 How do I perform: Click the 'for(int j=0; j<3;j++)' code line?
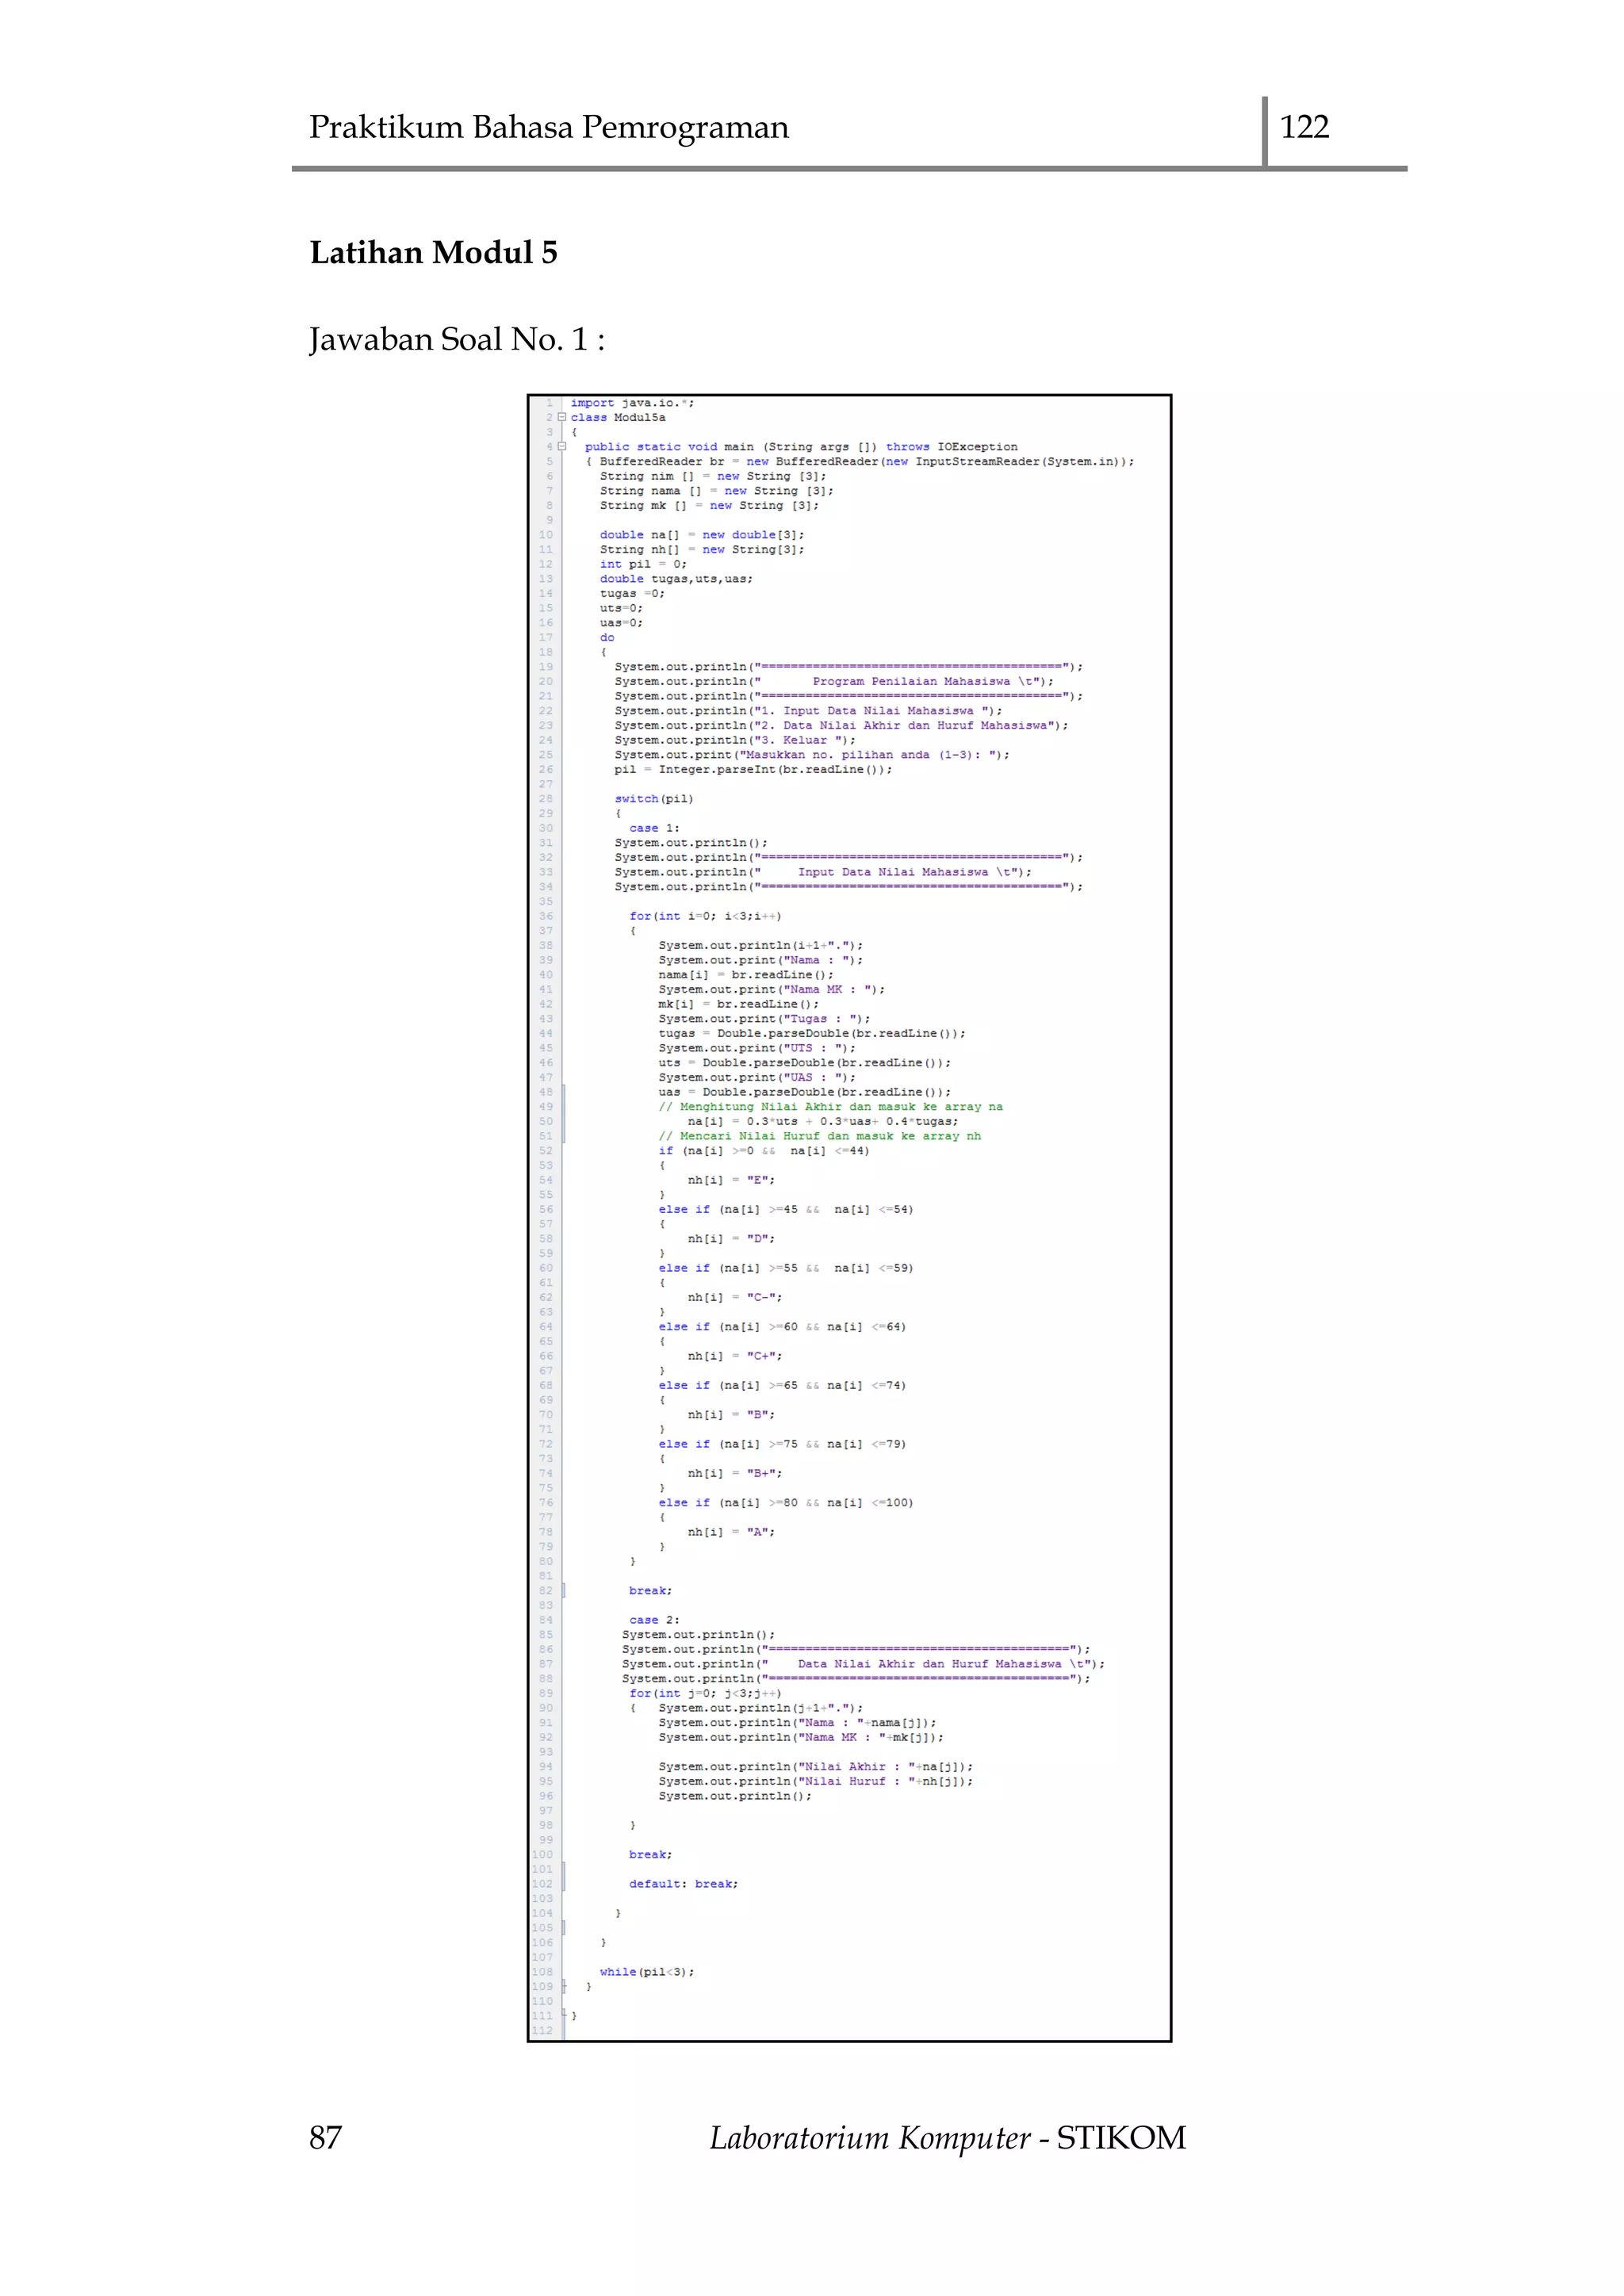pyautogui.click(x=705, y=1693)
